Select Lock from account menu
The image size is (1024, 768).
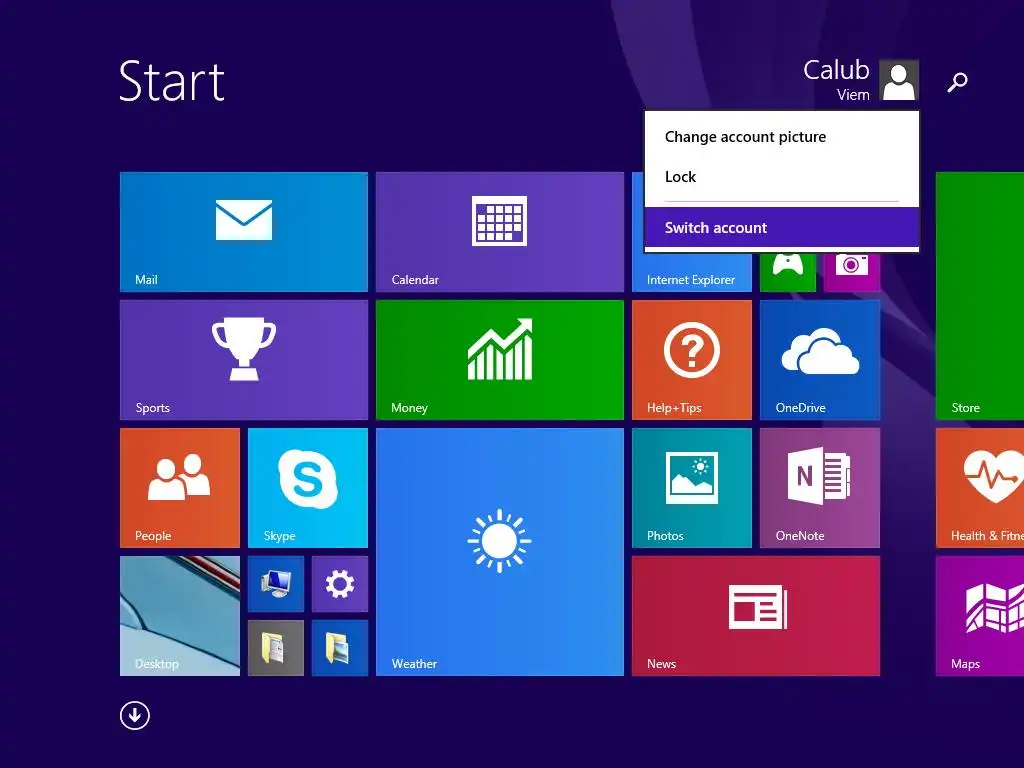pos(782,177)
